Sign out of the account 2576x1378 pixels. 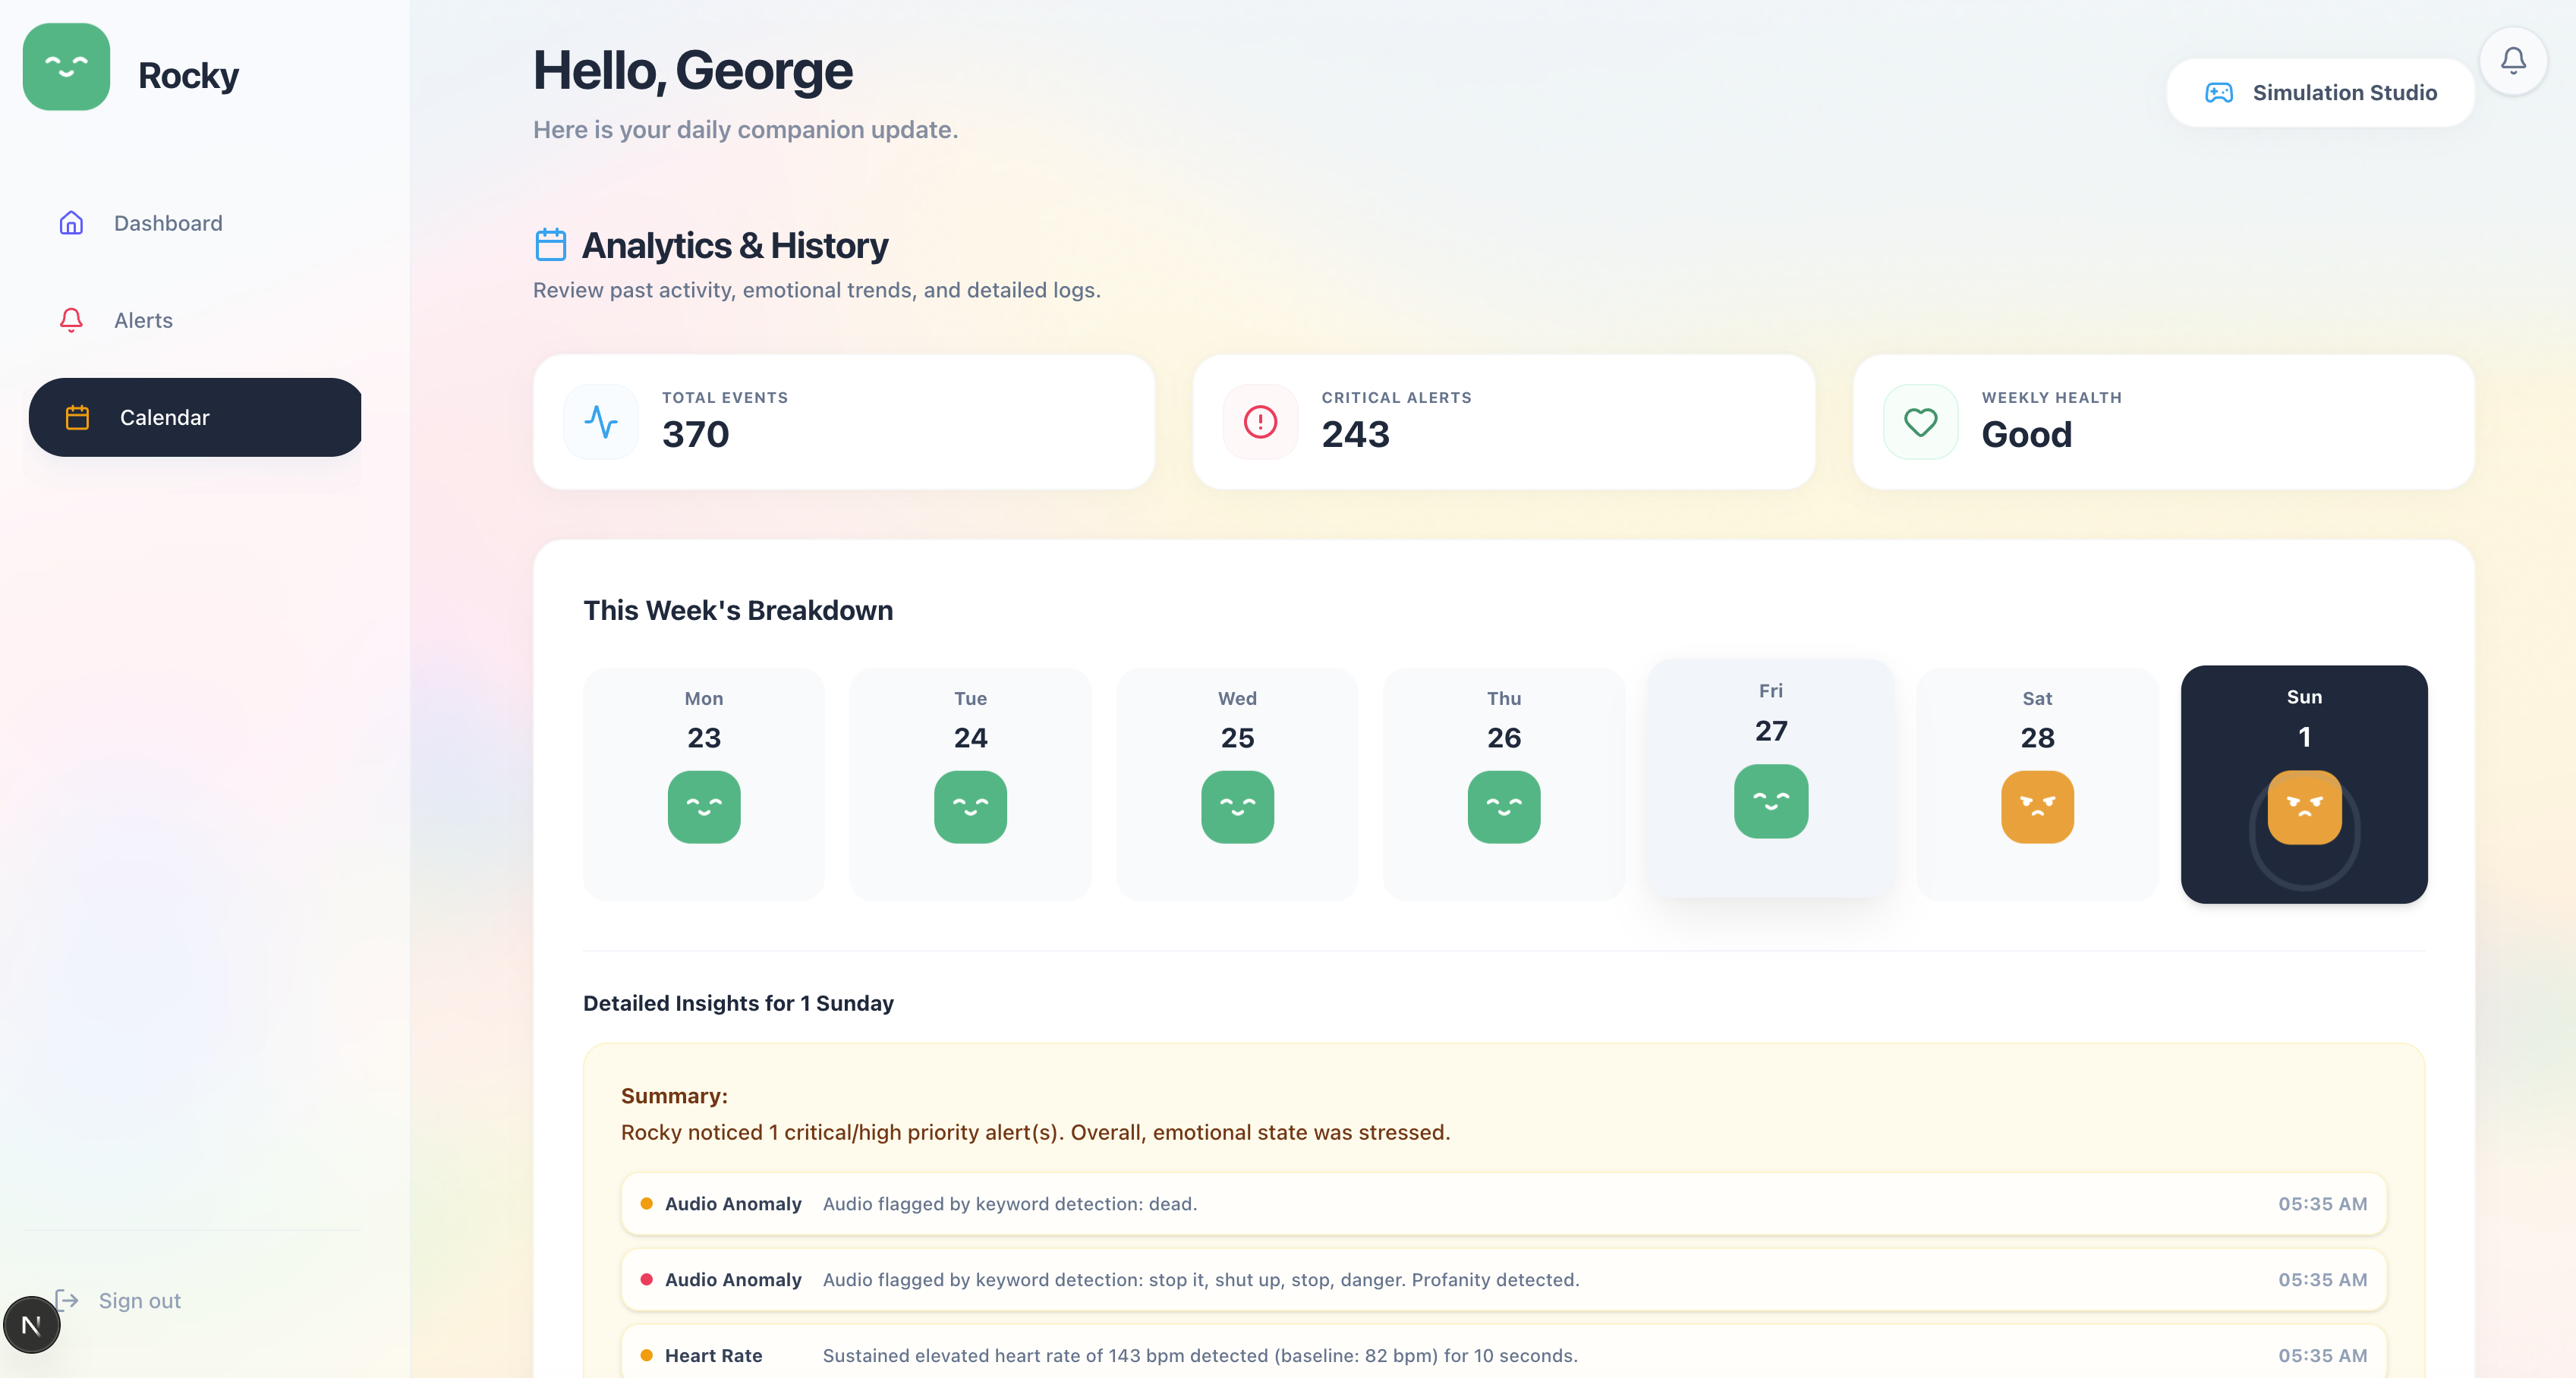pyautogui.click(x=139, y=1300)
